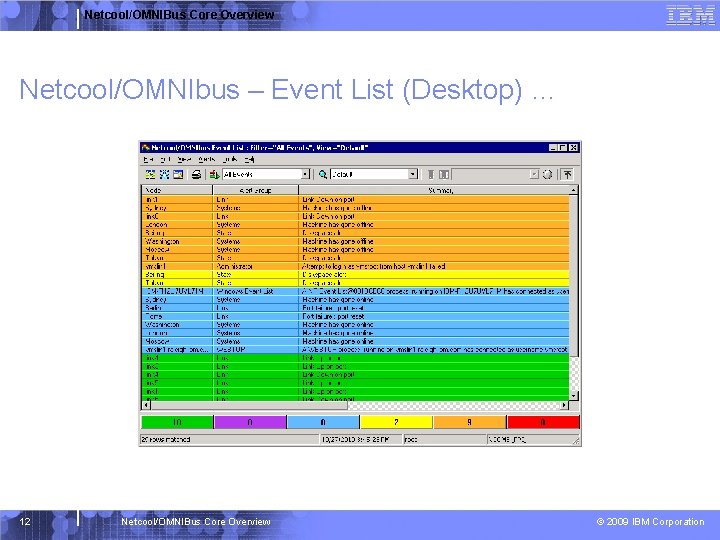Sort by the Summary column header
720x540 pixels.
click(x=434, y=190)
